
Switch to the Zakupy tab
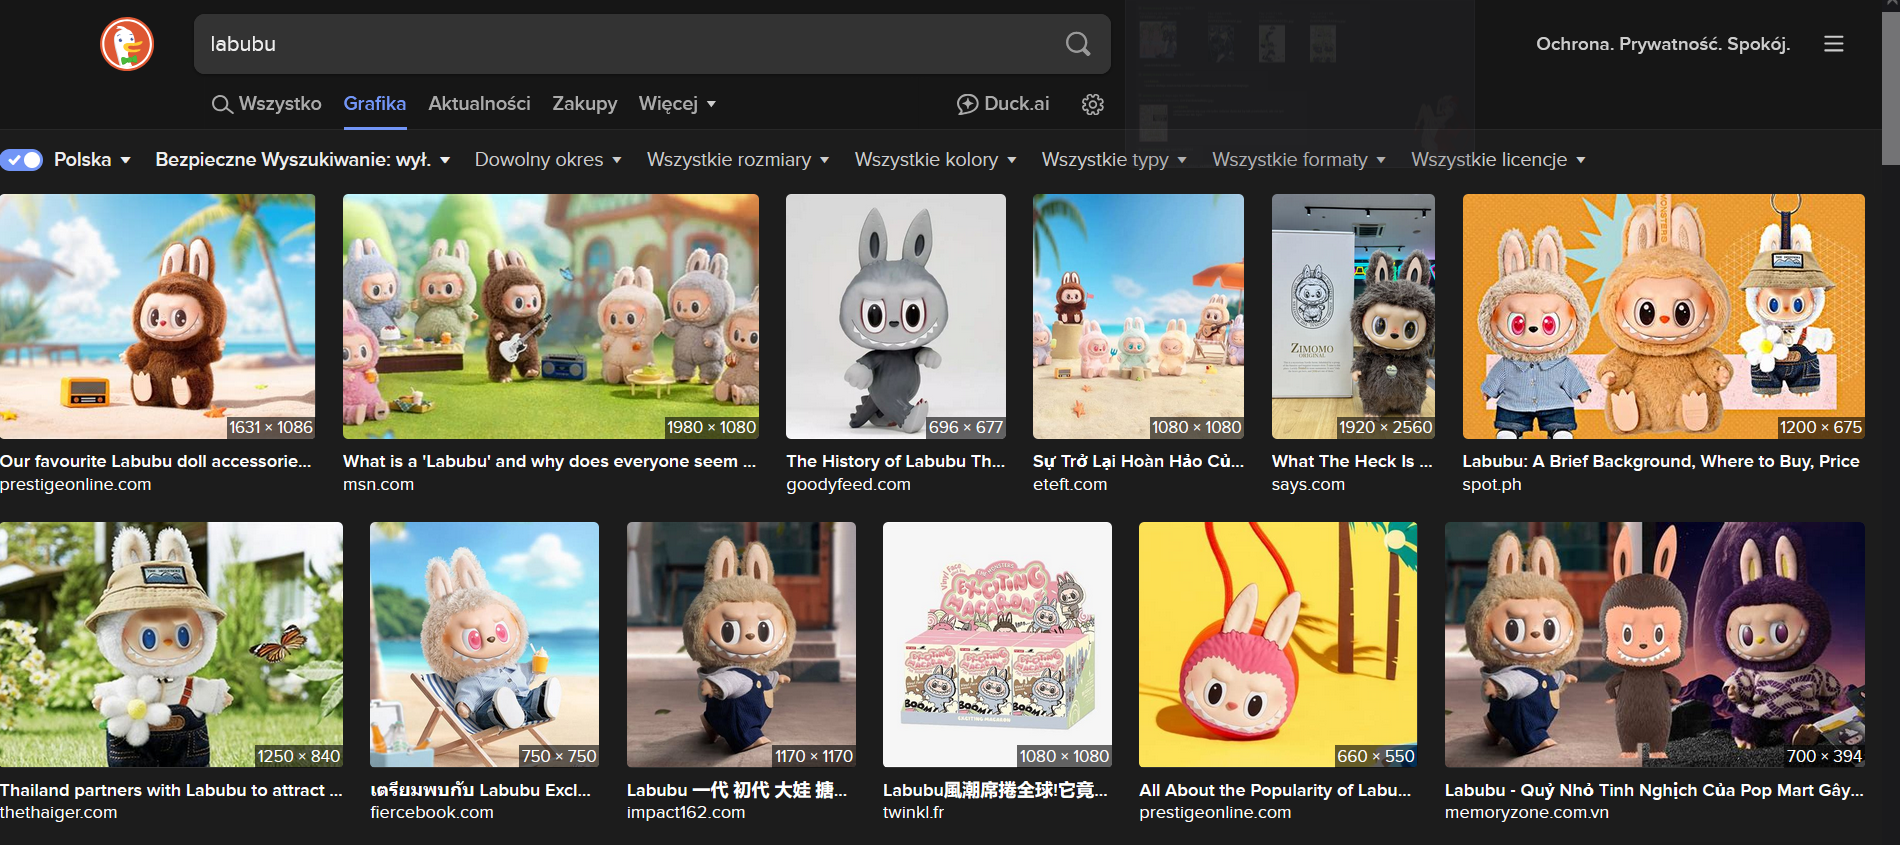pyautogui.click(x=585, y=104)
